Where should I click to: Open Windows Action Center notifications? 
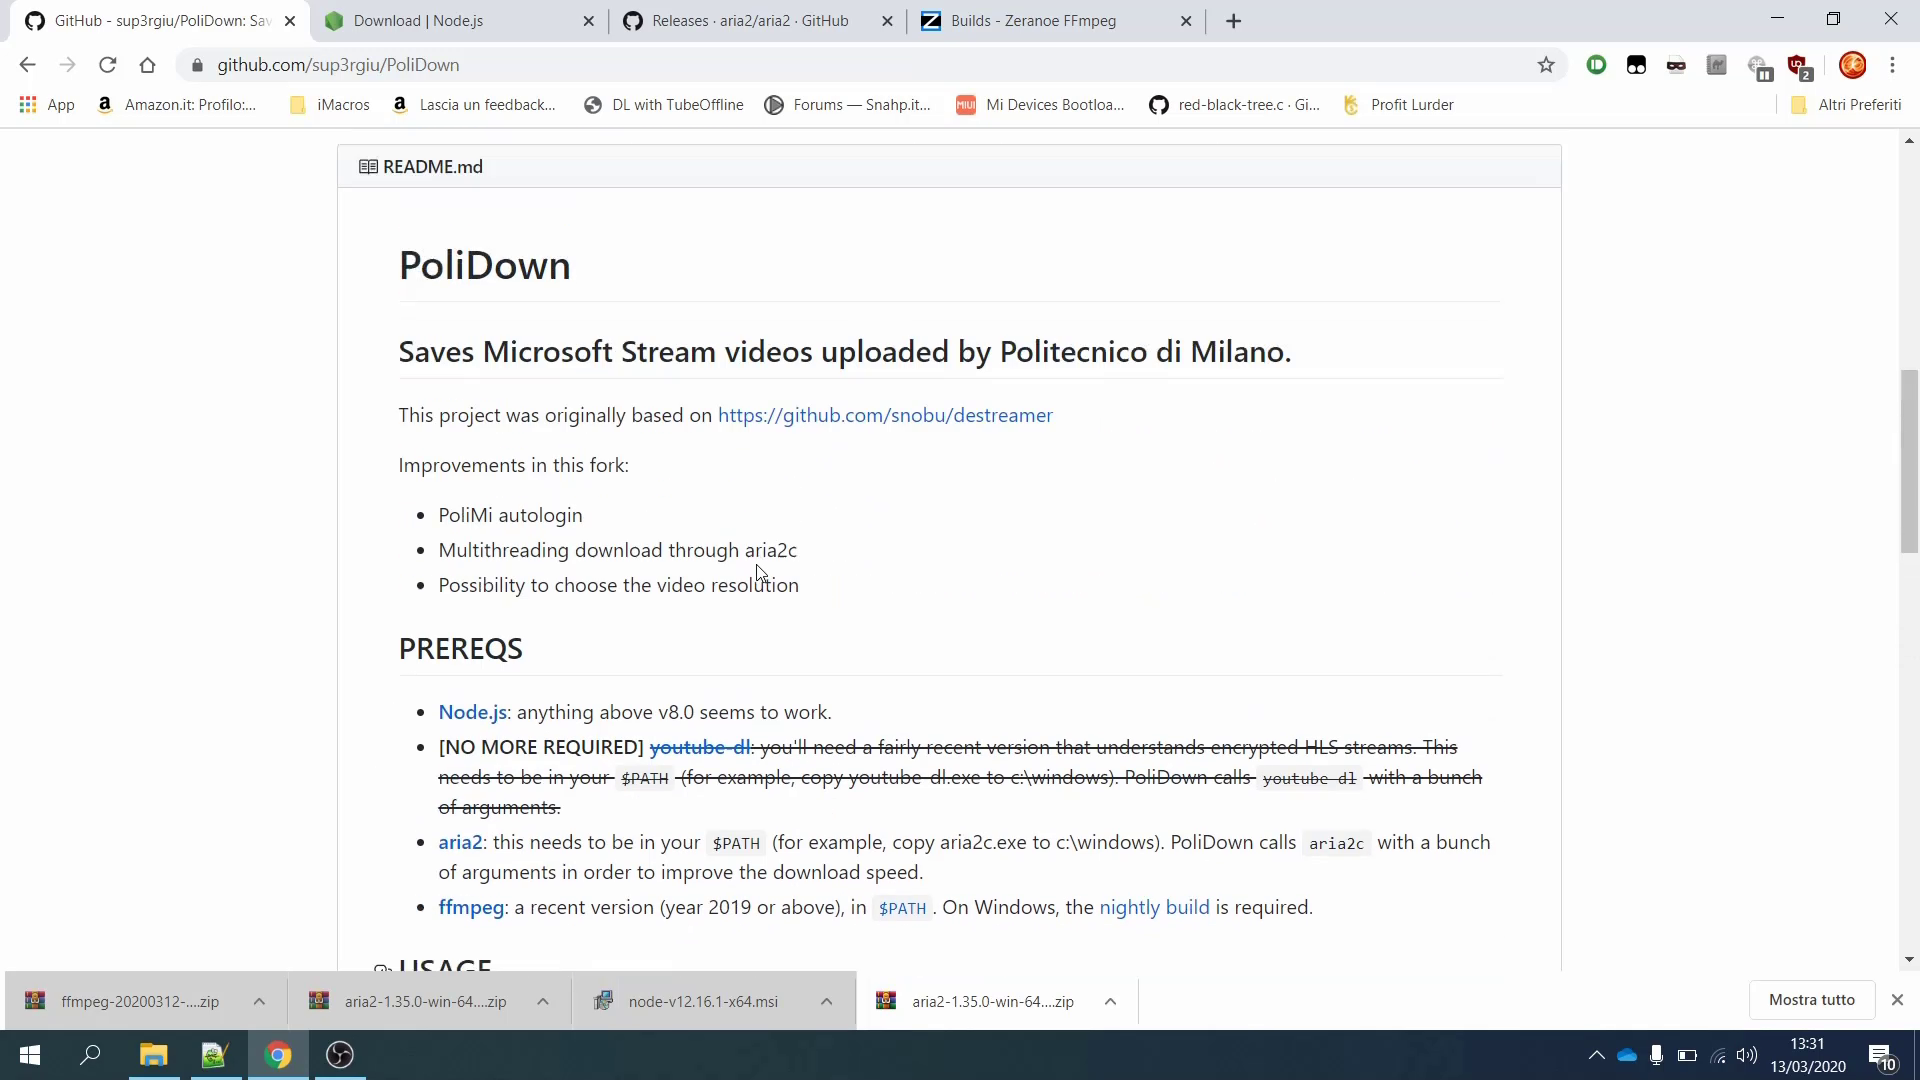point(1881,1055)
